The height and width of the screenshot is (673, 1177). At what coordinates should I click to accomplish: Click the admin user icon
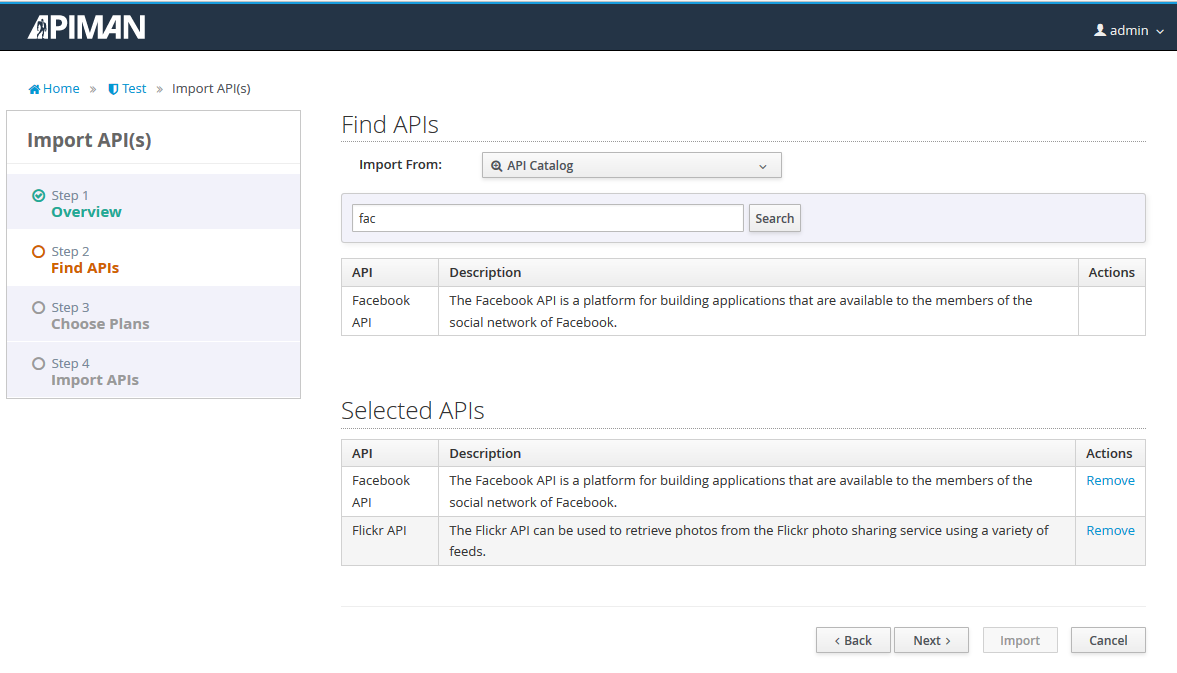1100,30
